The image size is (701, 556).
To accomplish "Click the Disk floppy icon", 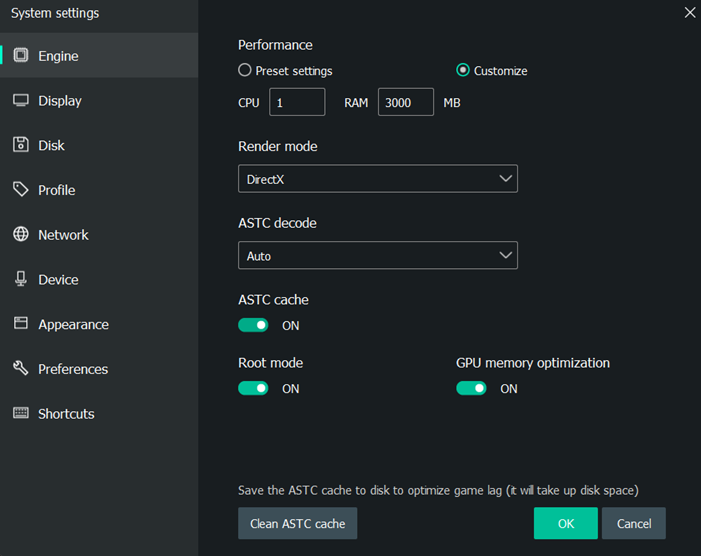I will [21, 145].
